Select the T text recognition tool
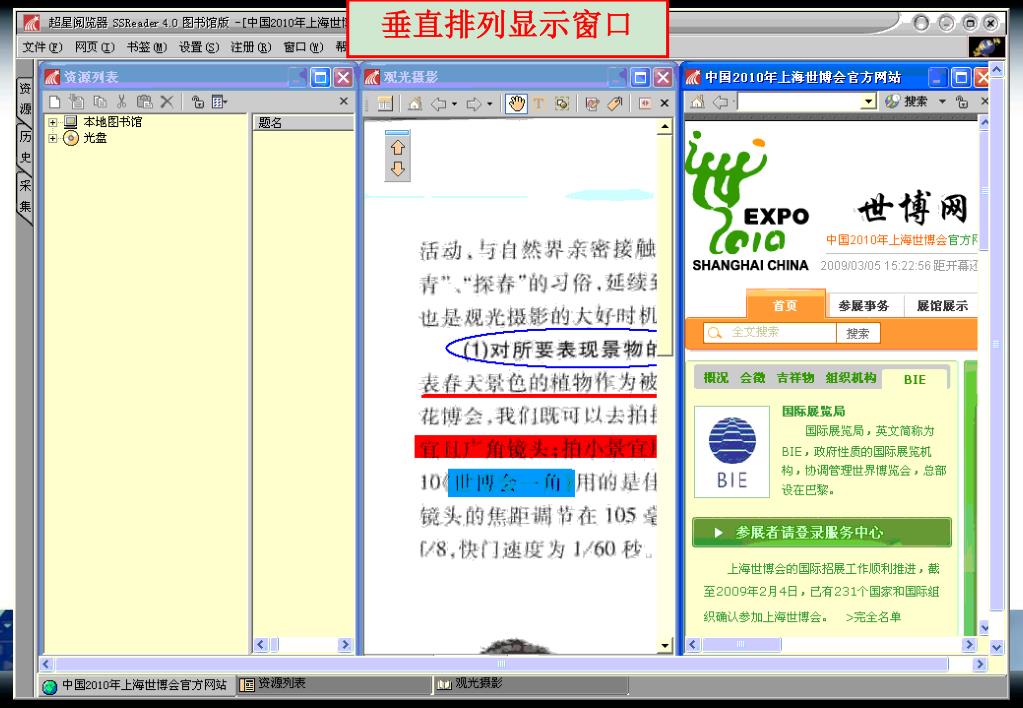1023x708 pixels. [538, 103]
